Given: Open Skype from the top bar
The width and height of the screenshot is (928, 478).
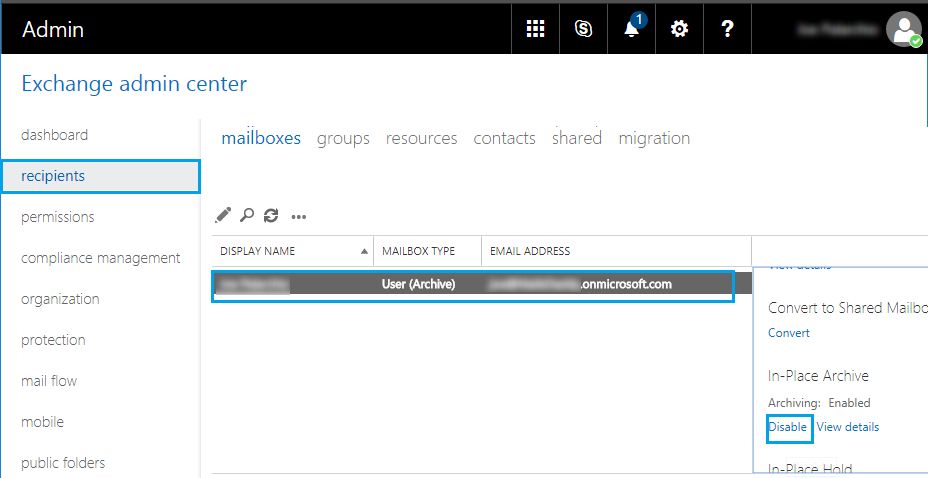Looking at the screenshot, I should [x=583, y=29].
